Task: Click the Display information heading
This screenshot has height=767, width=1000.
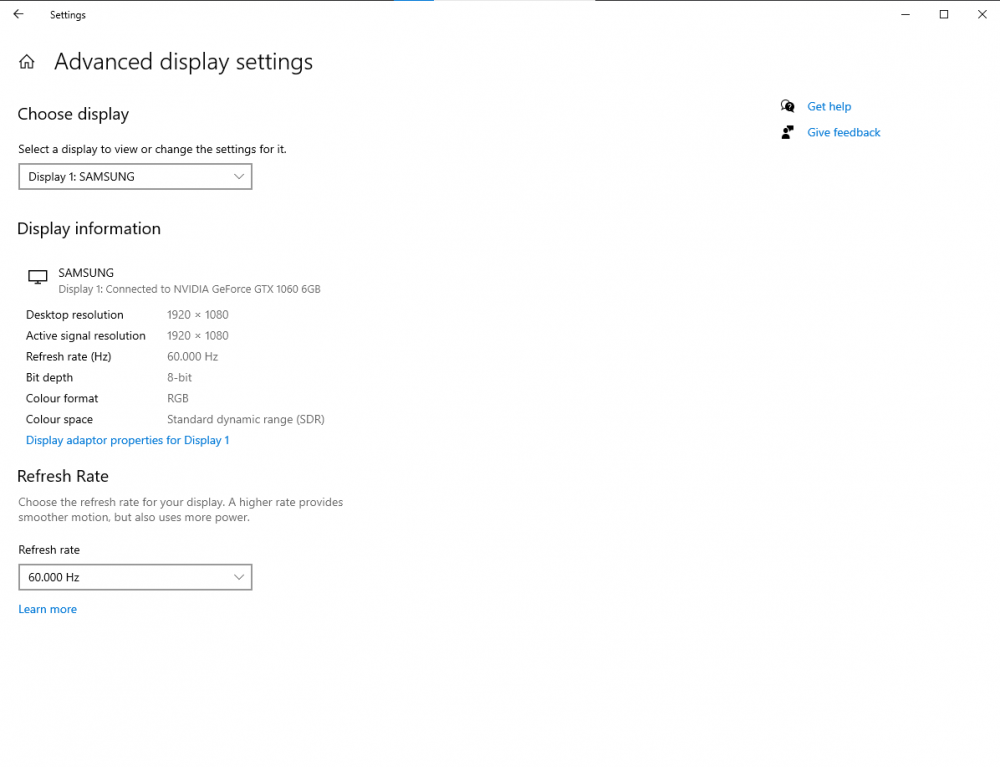Action: pyautogui.click(x=89, y=229)
